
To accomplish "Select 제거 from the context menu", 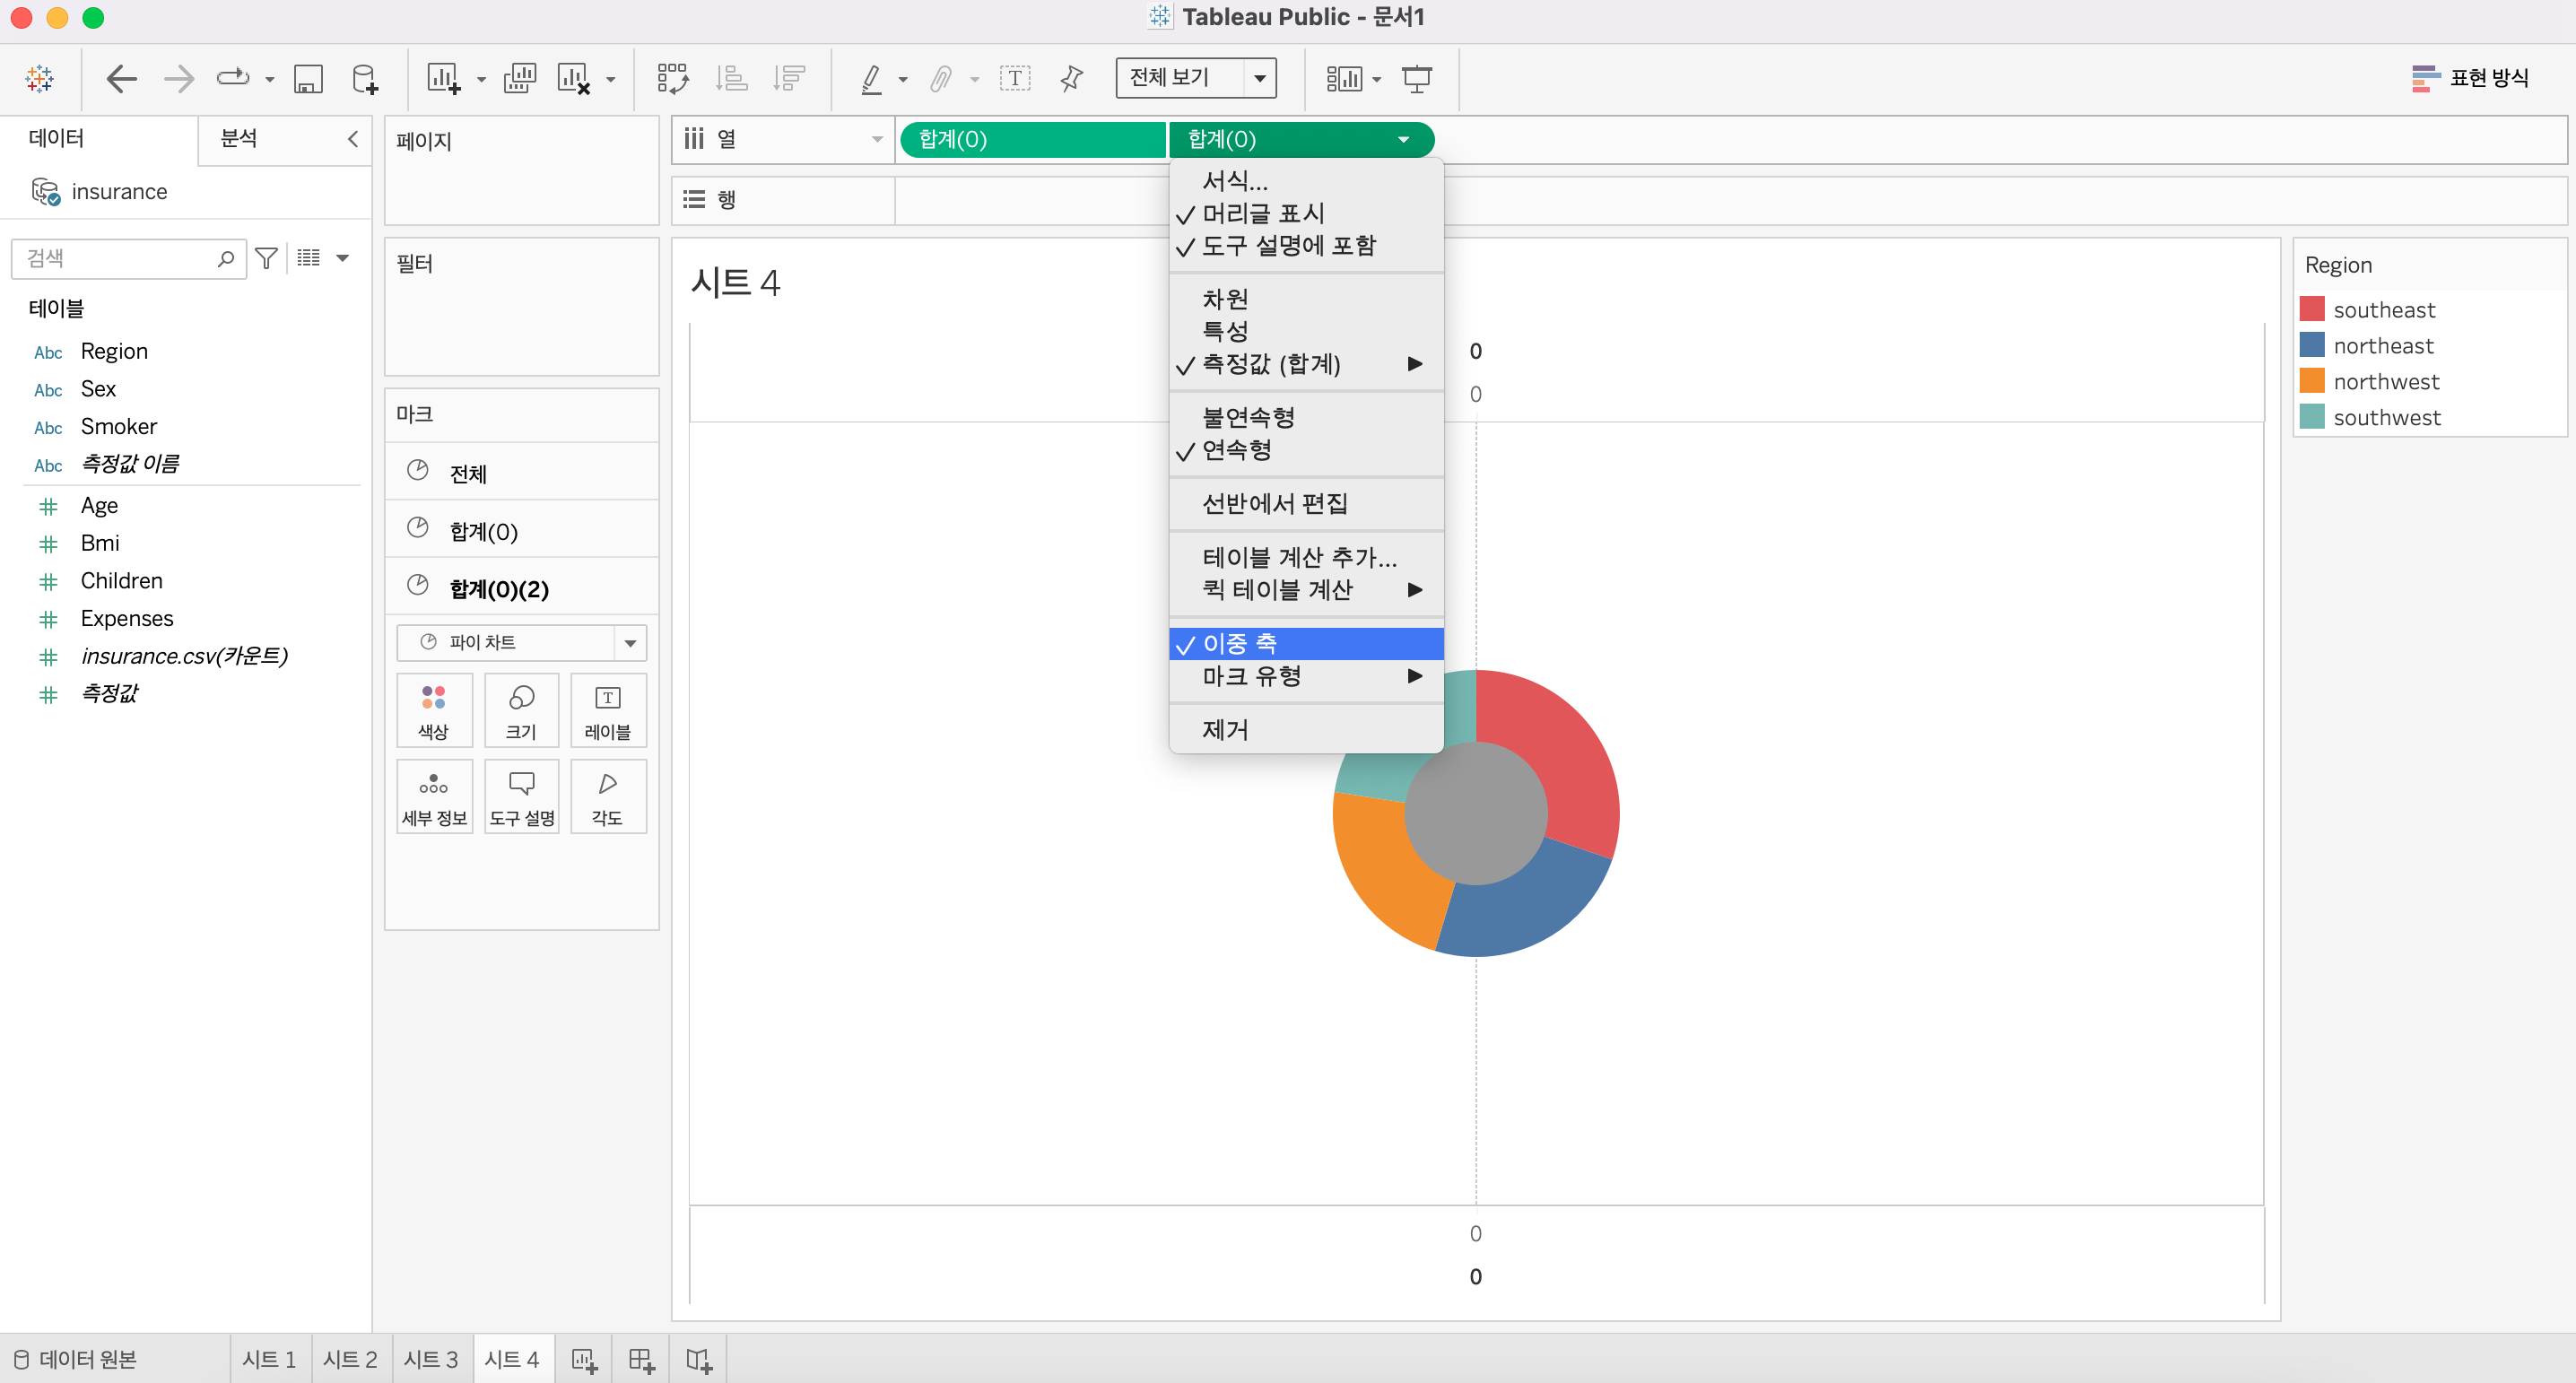I will click(x=1225, y=729).
